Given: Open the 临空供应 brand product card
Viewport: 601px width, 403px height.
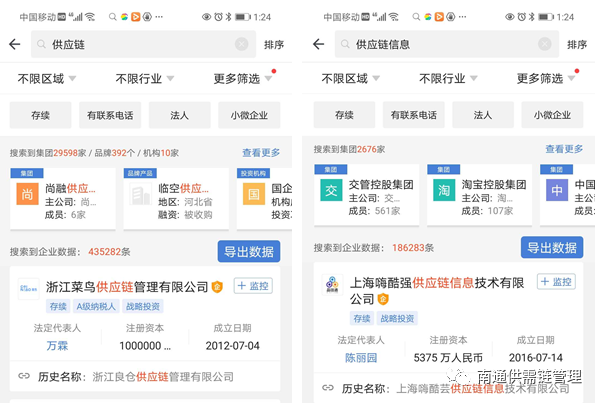Looking at the screenshot, I should pyautogui.click(x=176, y=199).
